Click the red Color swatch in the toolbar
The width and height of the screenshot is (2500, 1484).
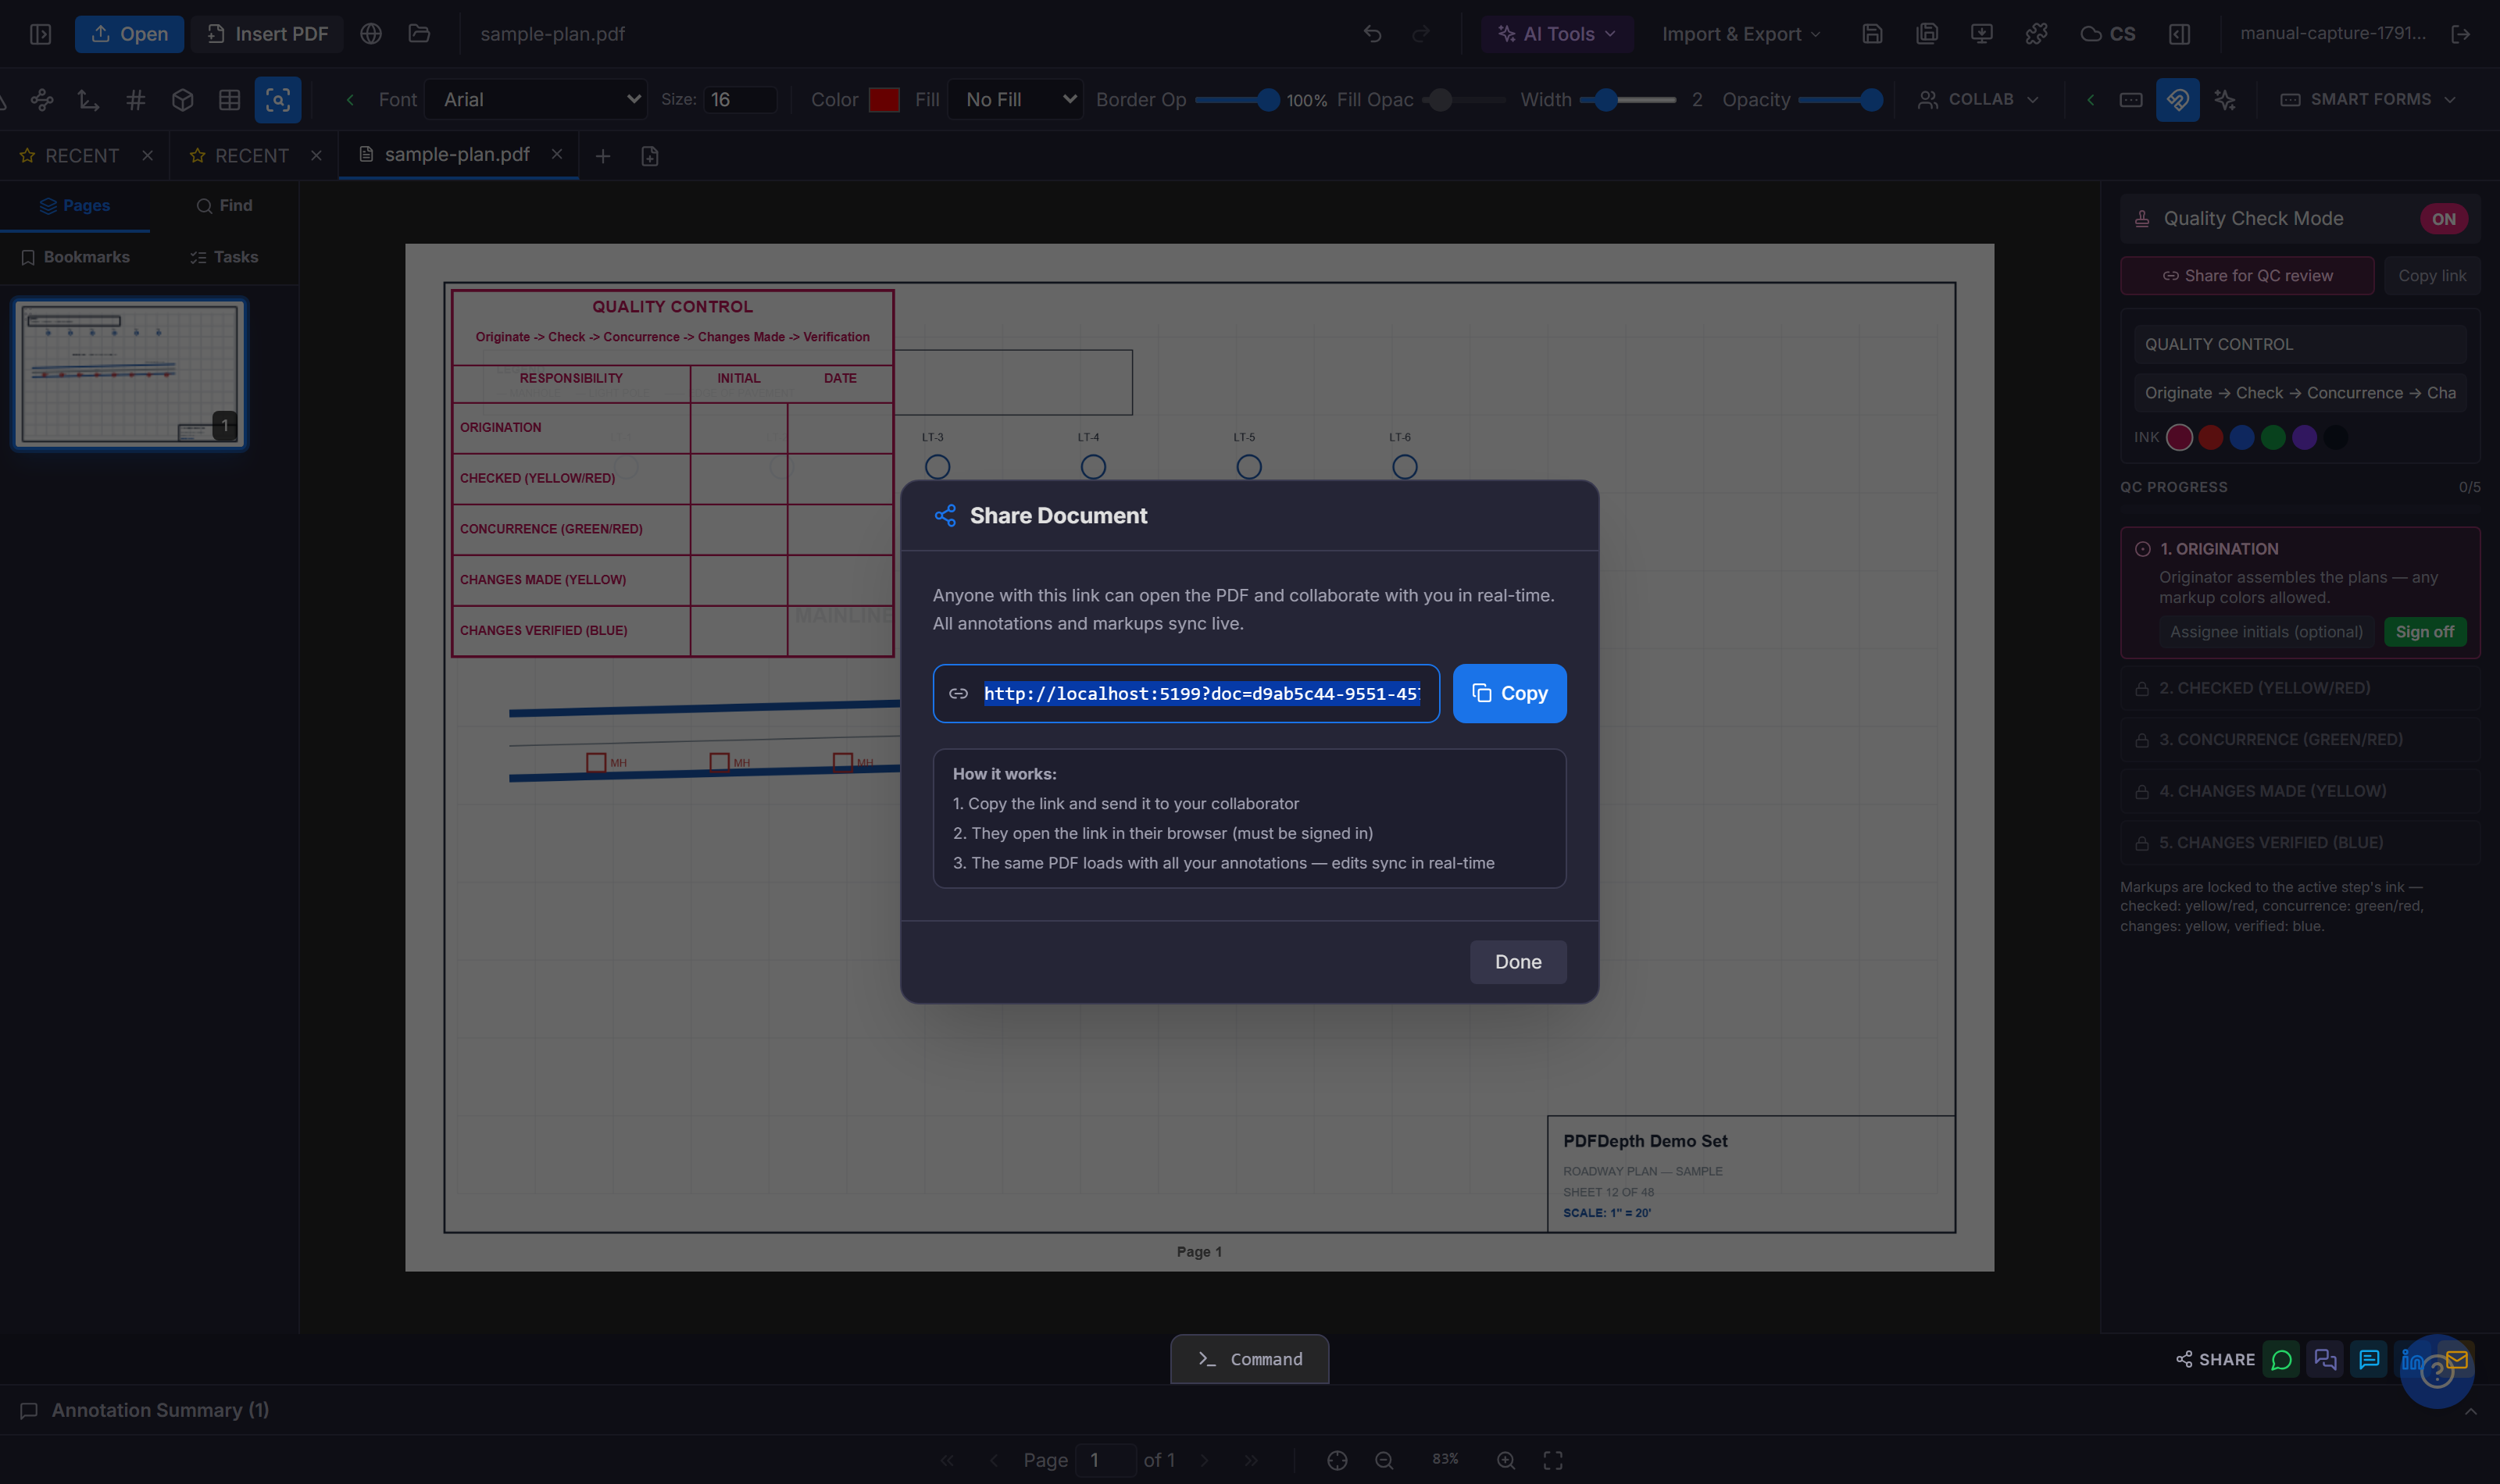884,100
